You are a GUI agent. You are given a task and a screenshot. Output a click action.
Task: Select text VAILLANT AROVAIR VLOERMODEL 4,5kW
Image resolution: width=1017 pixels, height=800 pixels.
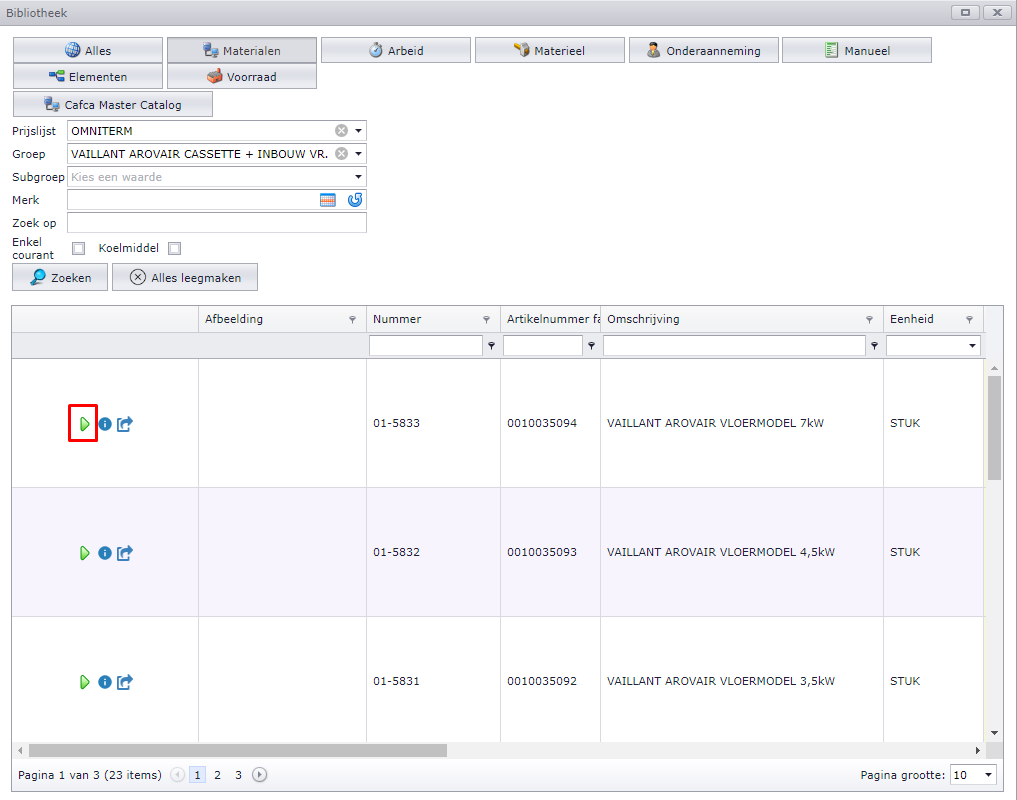pos(721,552)
